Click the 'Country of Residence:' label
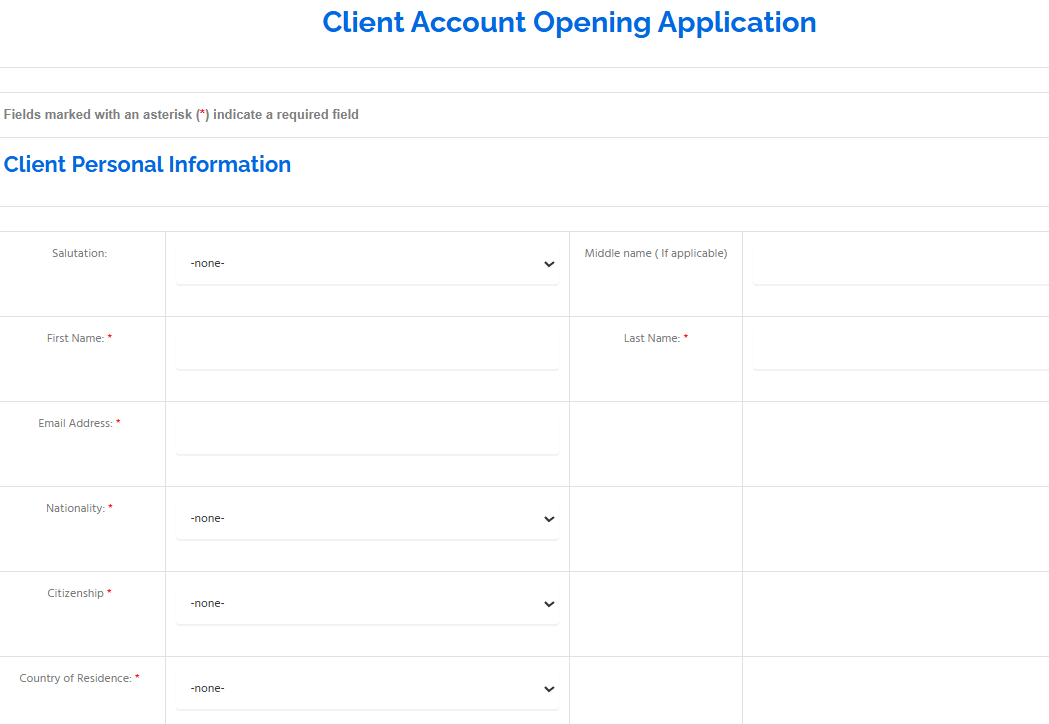1049x724 pixels. 75,679
